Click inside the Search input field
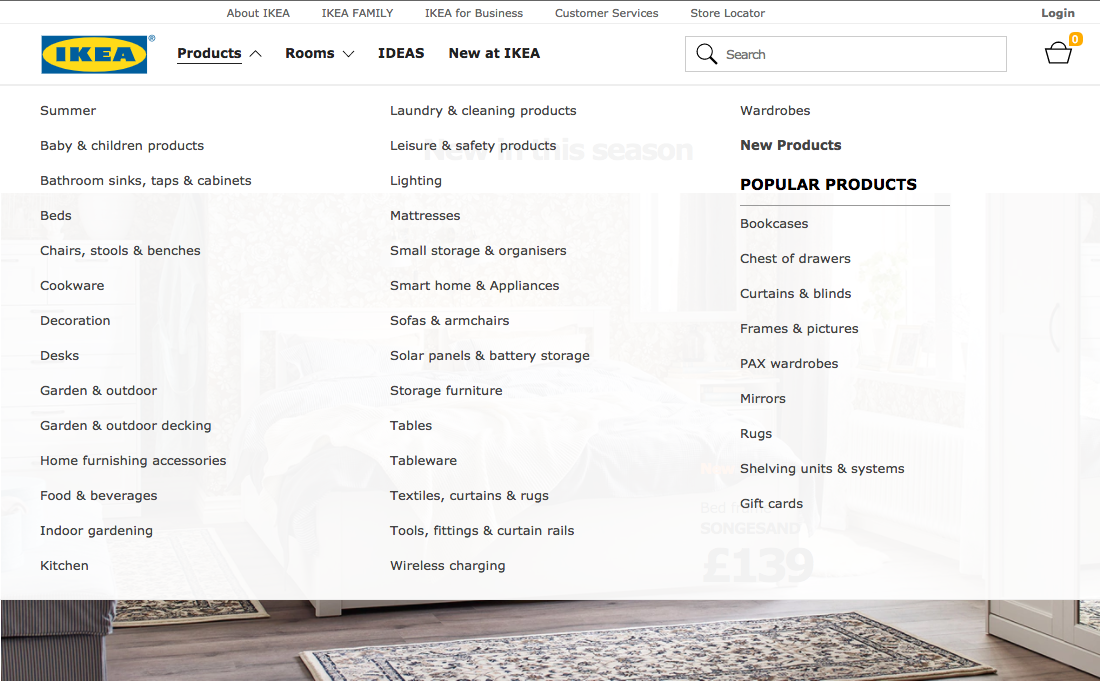The width and height of the screenshot is (1100, 691). click(850, 53)
